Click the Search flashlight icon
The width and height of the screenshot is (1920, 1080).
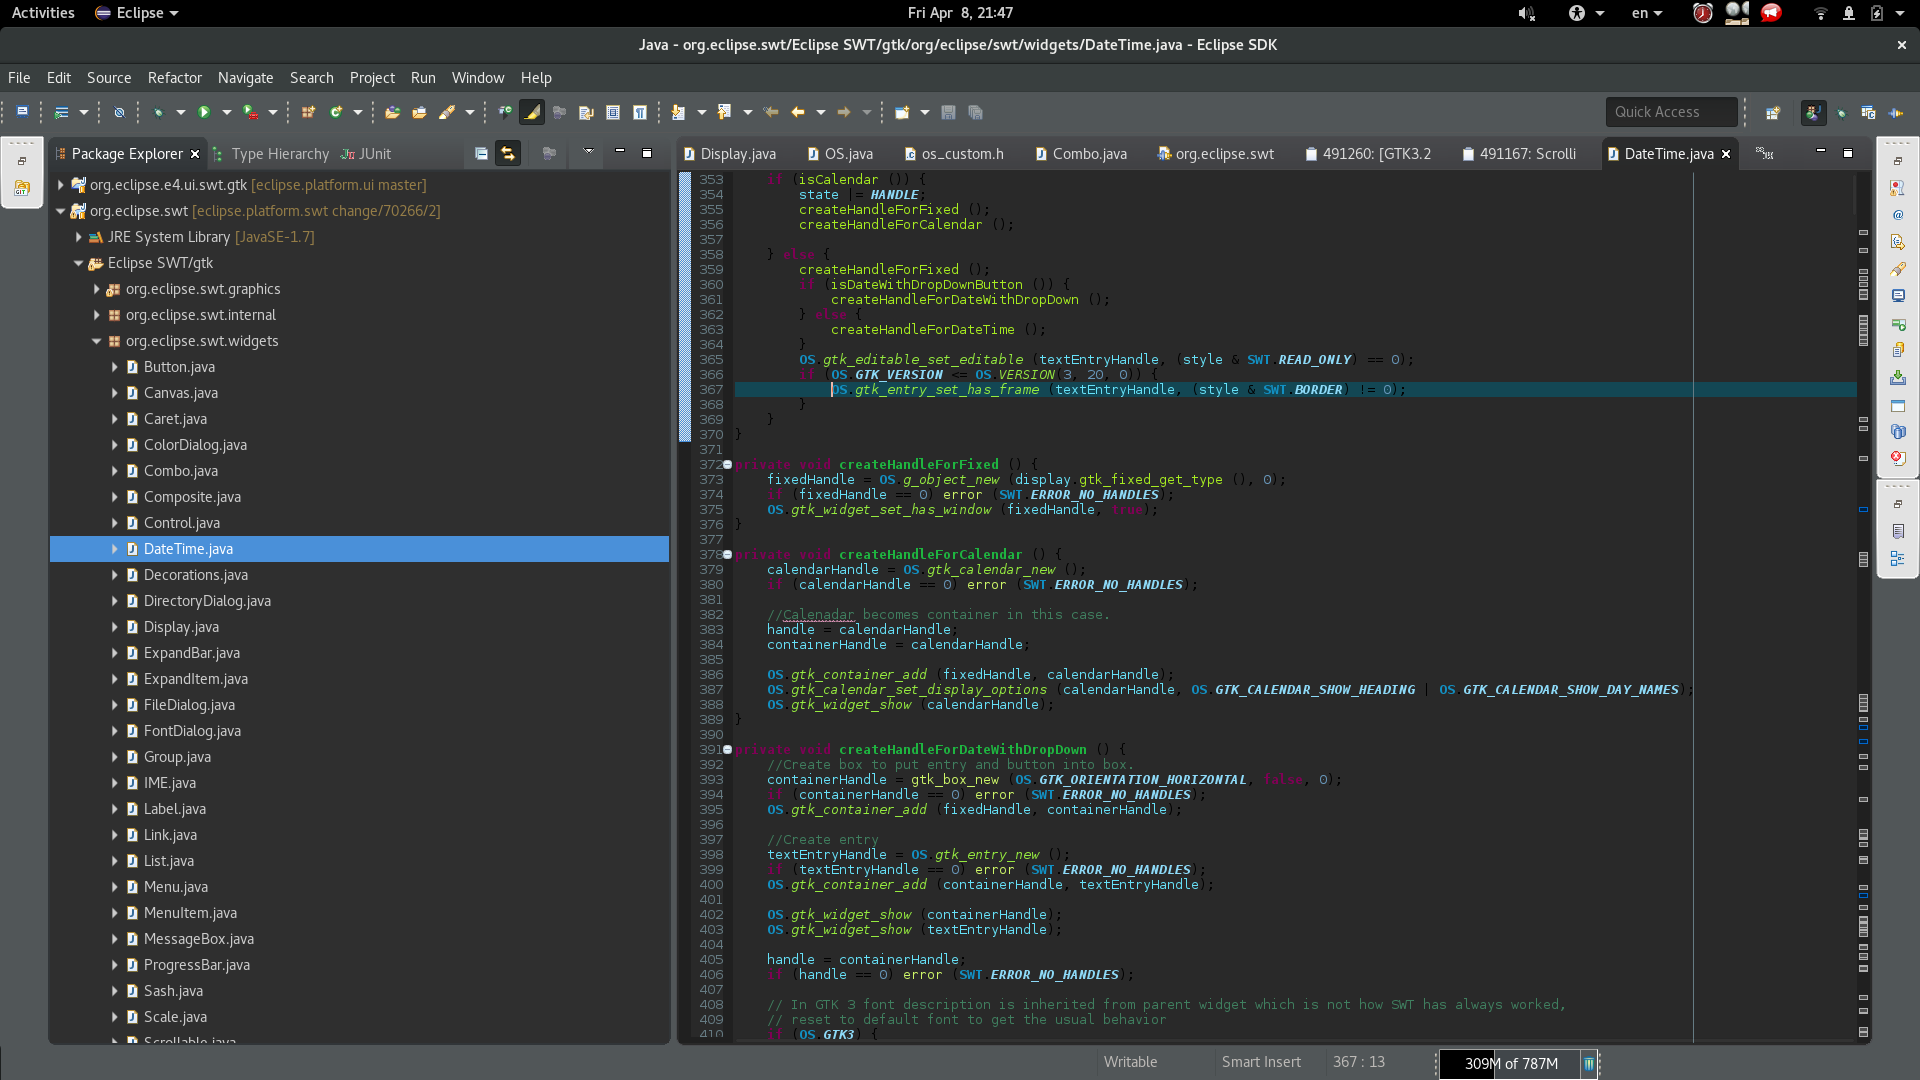tap(447, 112)
